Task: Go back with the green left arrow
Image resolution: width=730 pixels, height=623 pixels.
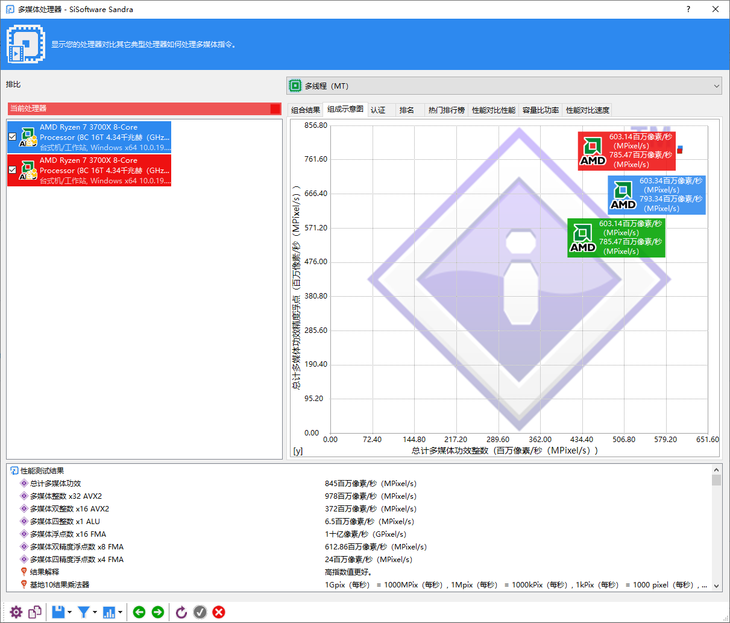Action: point(139,612)
